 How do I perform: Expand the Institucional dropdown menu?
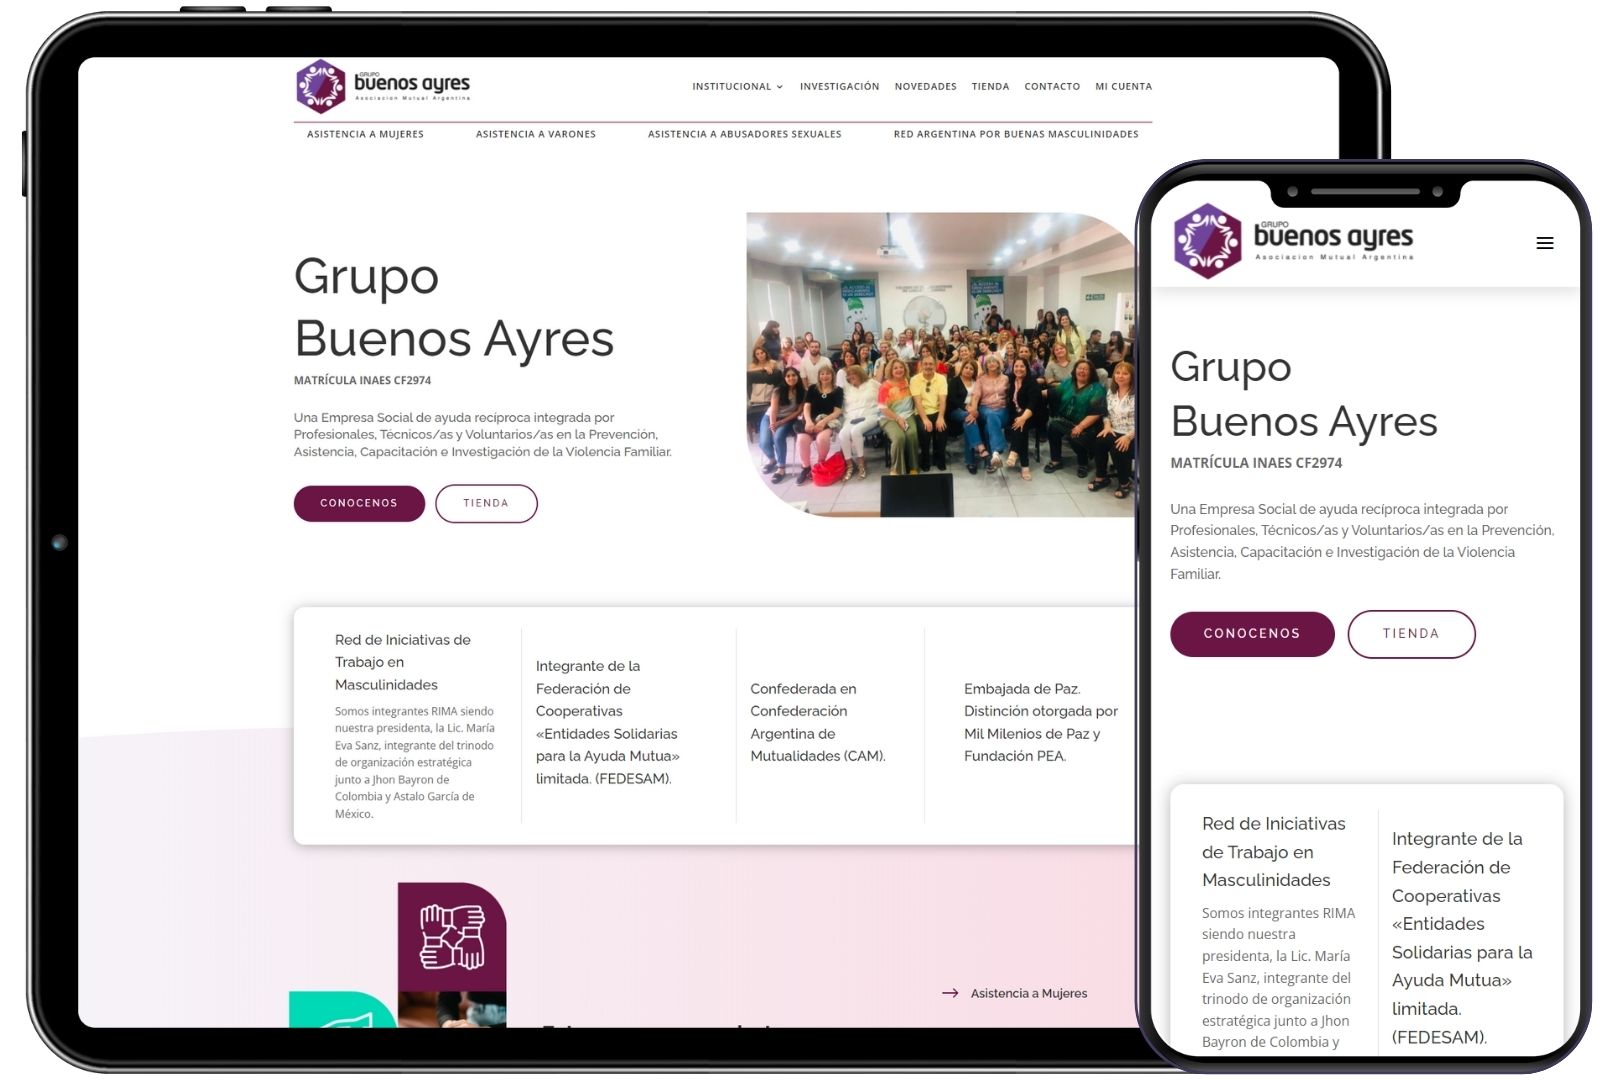coord(737,87)
